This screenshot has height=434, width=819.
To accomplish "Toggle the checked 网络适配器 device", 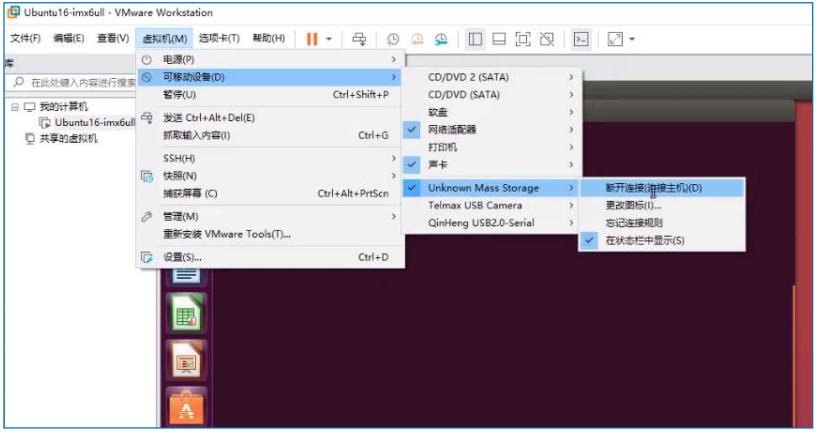I will point(492,130).
